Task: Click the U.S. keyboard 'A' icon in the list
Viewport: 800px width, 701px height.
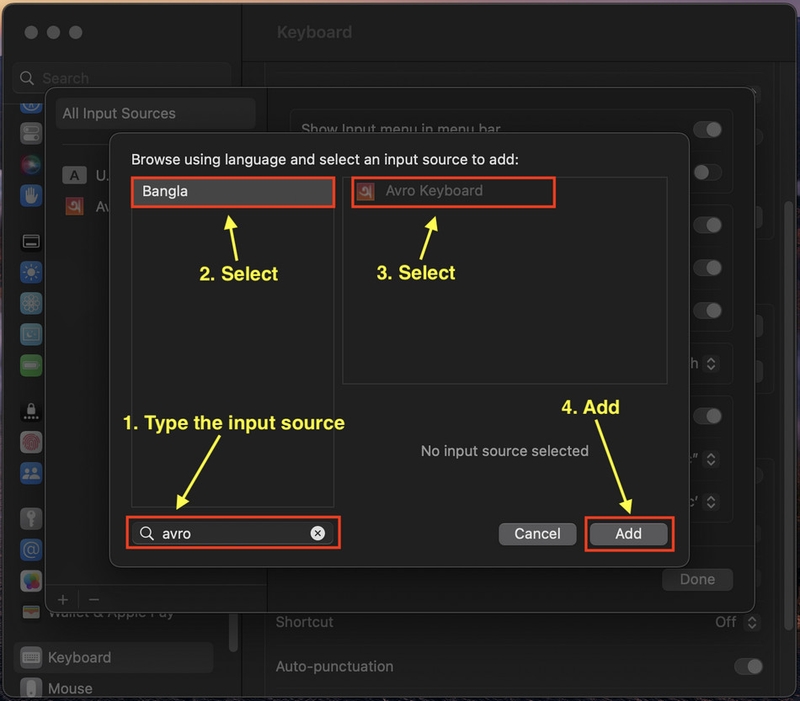Action: 74,176
